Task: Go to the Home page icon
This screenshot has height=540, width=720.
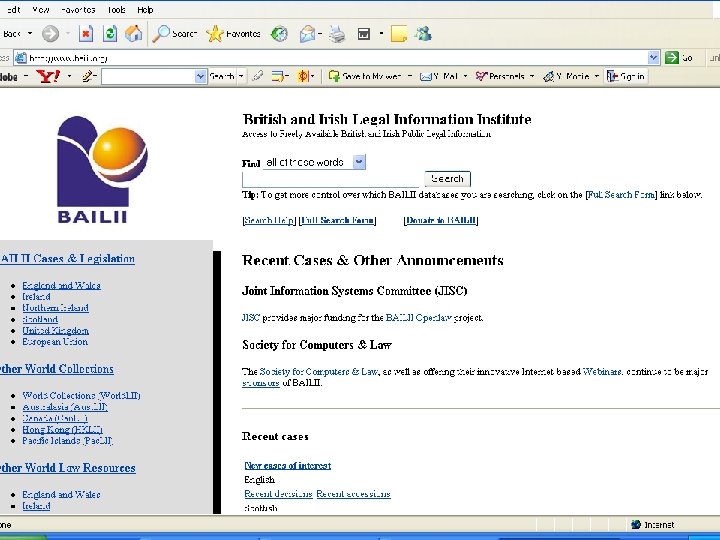Action: 134,34
